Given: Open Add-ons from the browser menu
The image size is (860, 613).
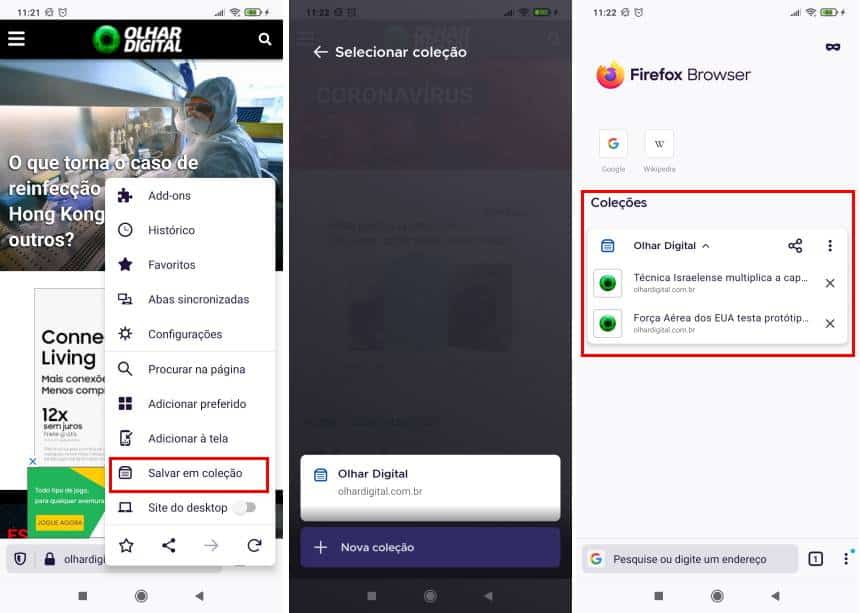Looking at the screenshot, I should tap(190, 196).
